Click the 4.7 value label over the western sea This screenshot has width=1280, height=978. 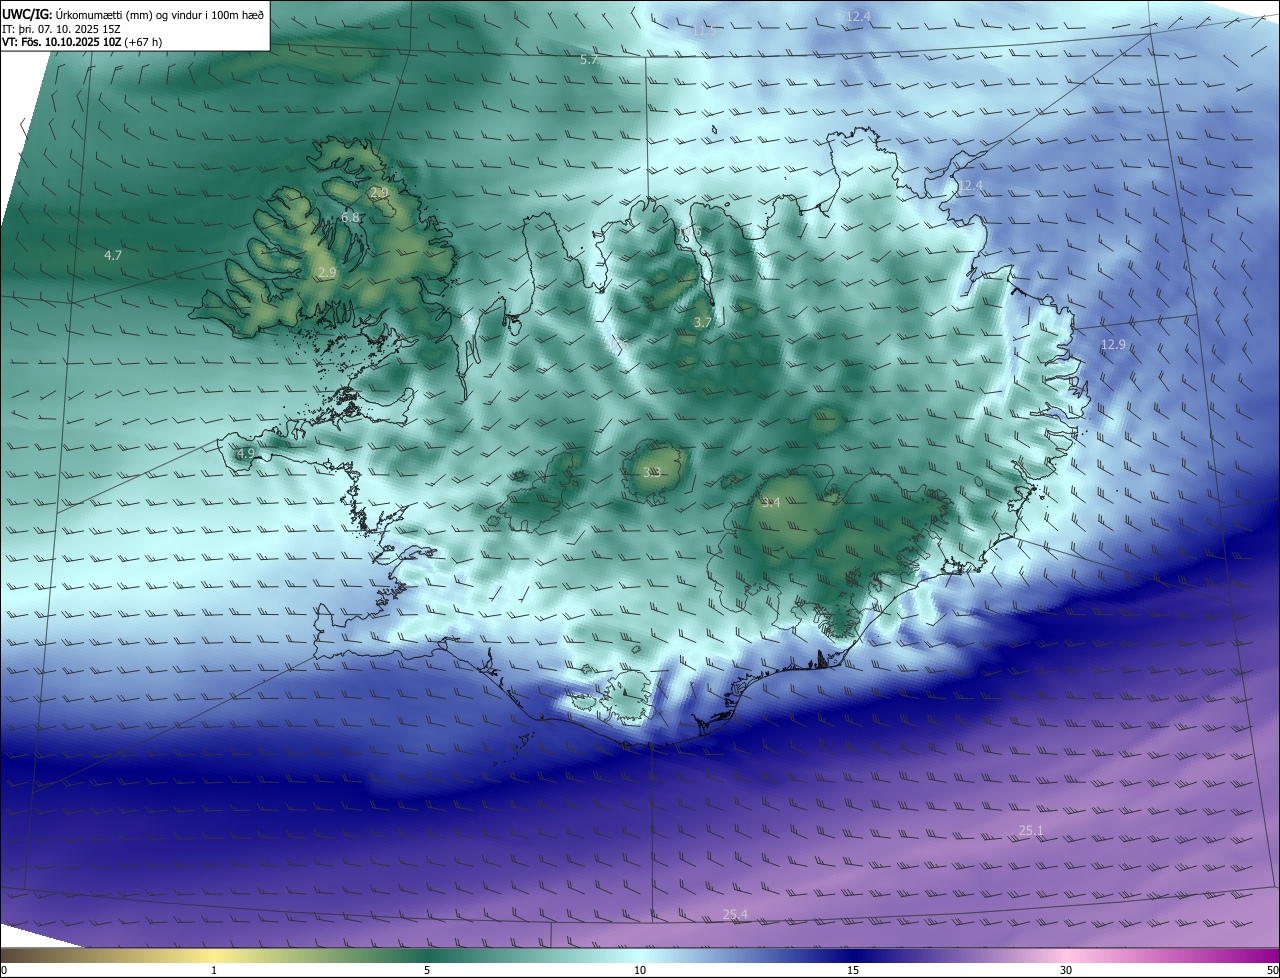pos(113,256)
